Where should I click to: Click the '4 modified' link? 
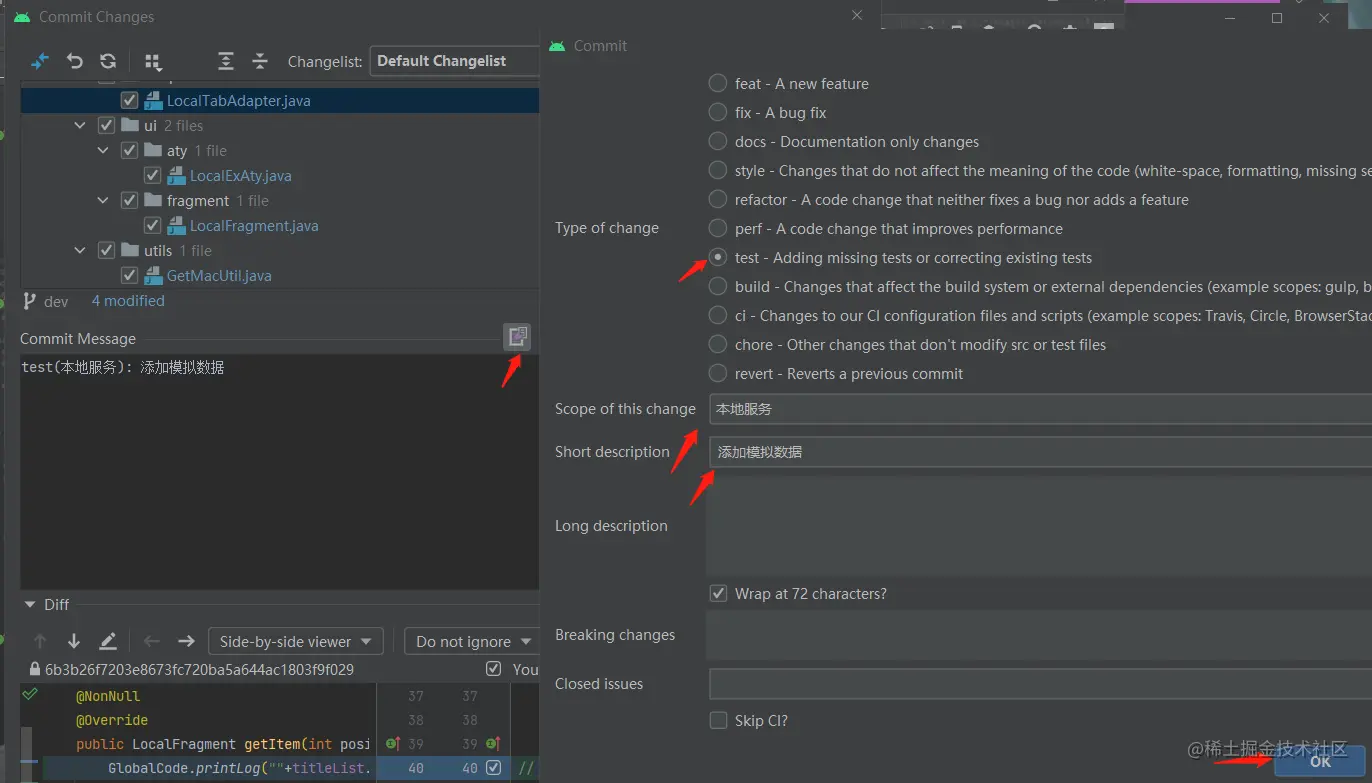point(128,301)
